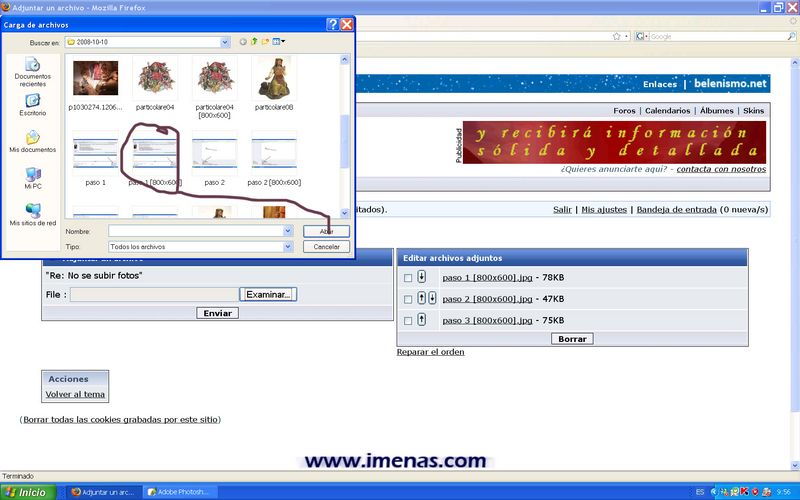
Task: Expand the Nombre filename dropdown
Action: click(287, 231)
